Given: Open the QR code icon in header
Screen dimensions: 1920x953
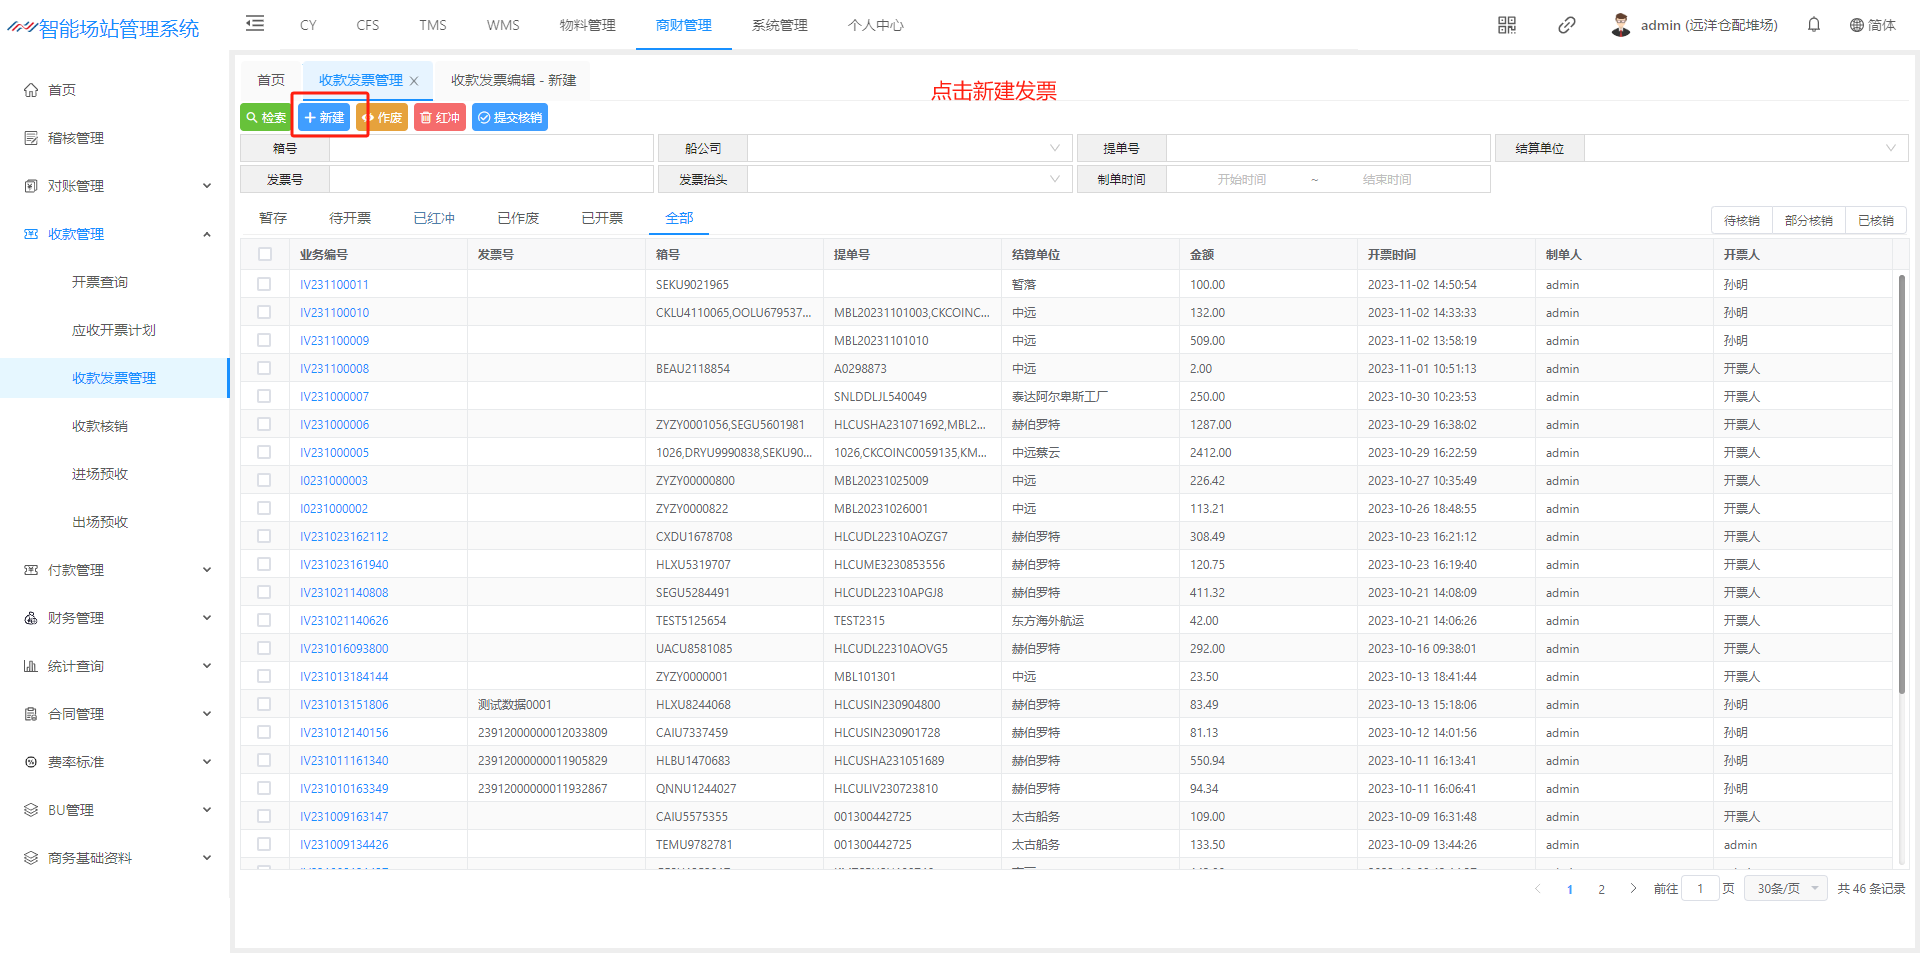Looking at the screenshot, I should click(x=1506, y=25).
